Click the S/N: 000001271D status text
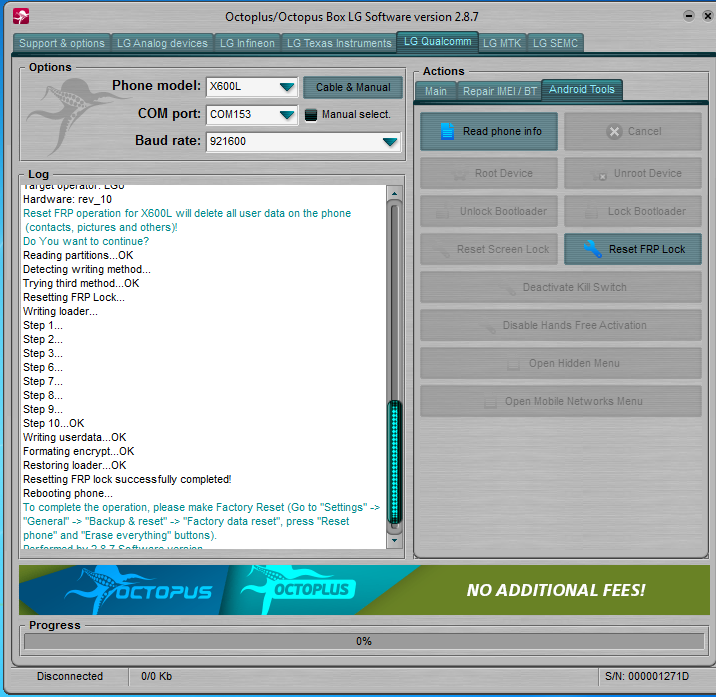The width and height of the screenshot is (716, 697). (x=647, y=676)
